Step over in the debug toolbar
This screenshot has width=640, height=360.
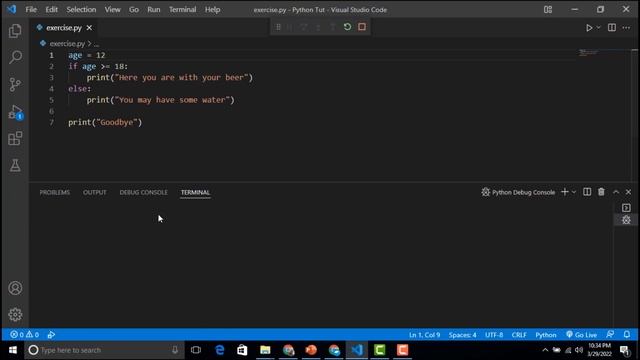click(x=304, y=27)
